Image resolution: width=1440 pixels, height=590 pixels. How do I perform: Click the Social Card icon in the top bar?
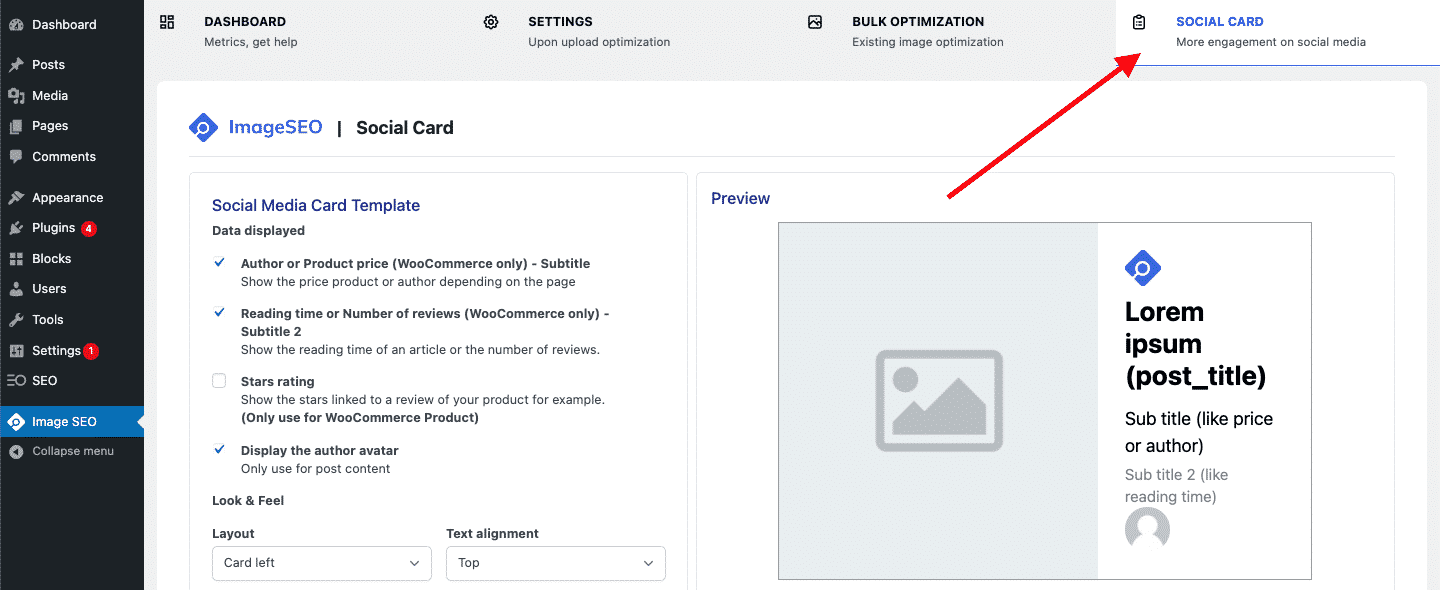(x=1139, y=21)
